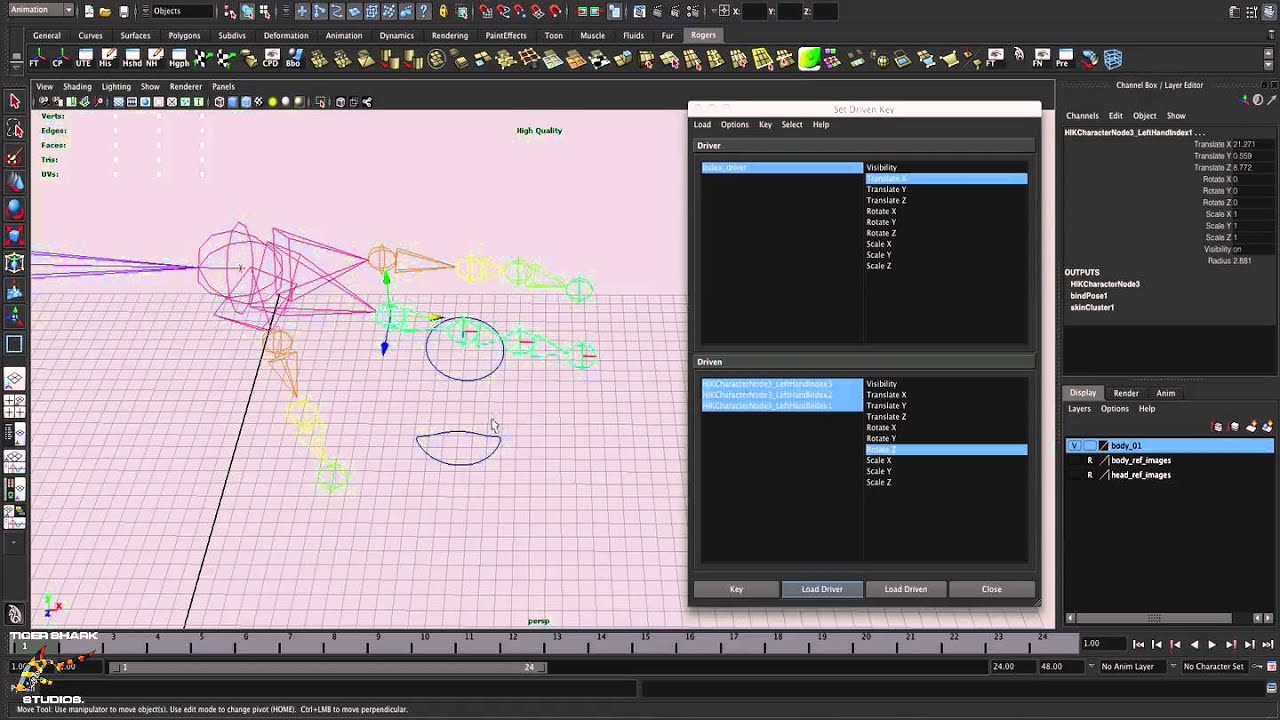Click the Hgph shelf icon
The height and width of the screenshot is (720, 1280).
point(179,59)
